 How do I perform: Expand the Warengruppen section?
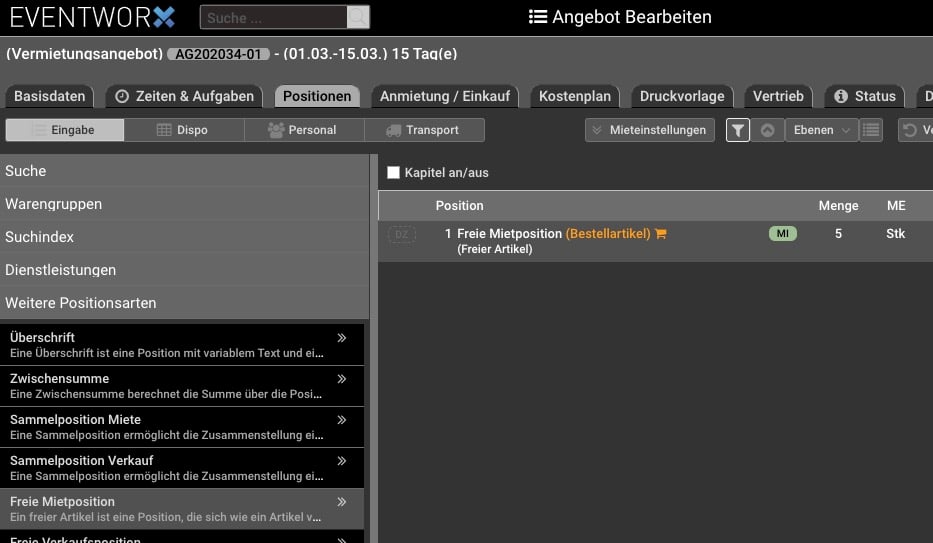tap(183, 204)
